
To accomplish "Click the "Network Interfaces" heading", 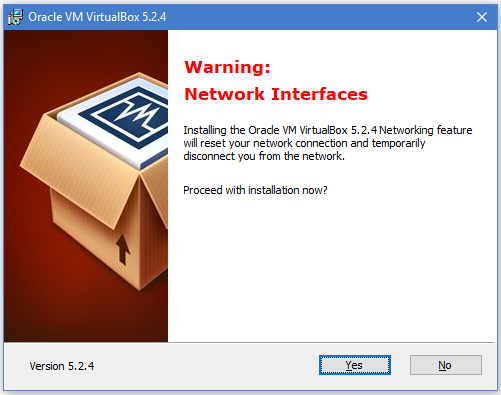I will [276, 94].
